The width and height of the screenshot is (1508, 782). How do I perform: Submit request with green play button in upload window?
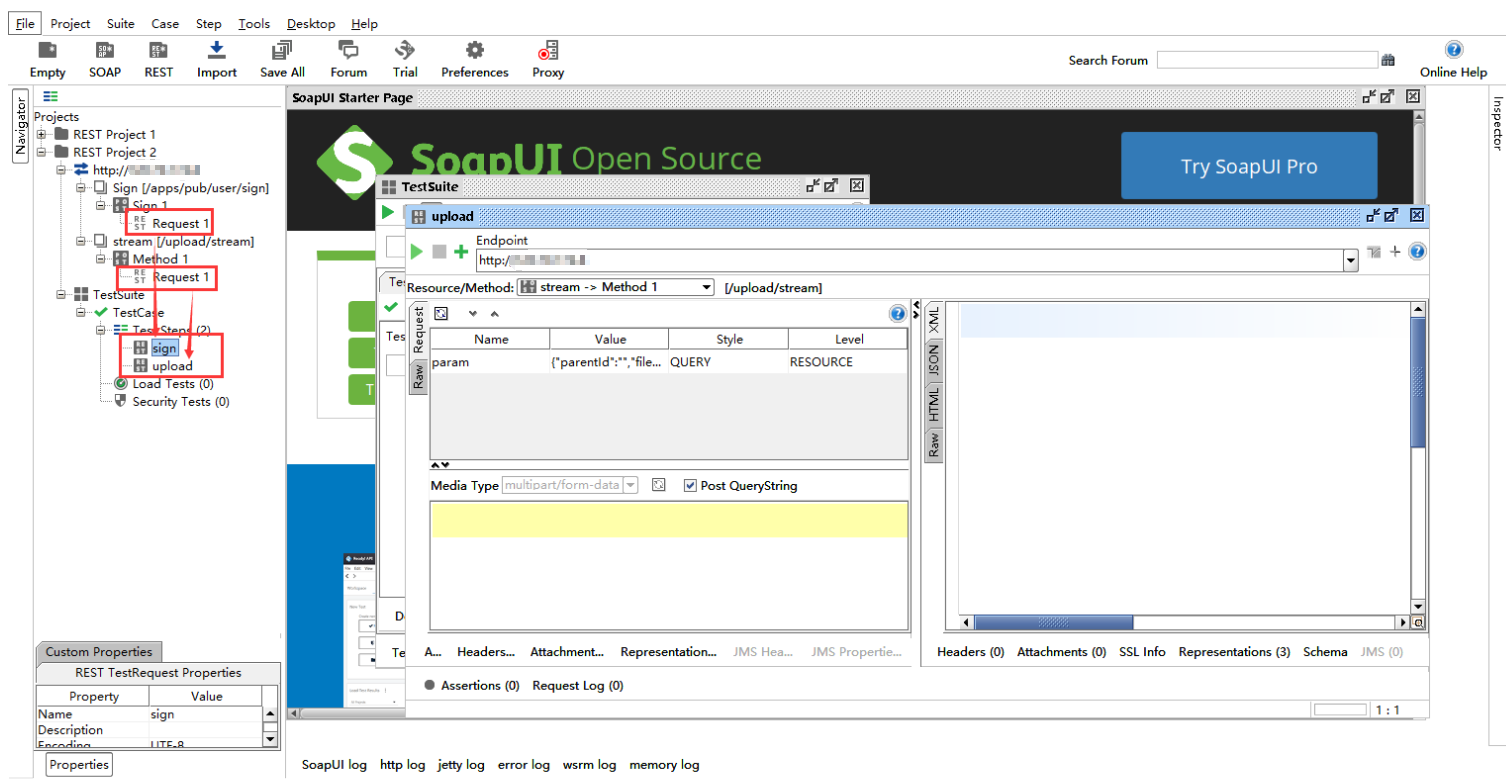tap(417, 252)
